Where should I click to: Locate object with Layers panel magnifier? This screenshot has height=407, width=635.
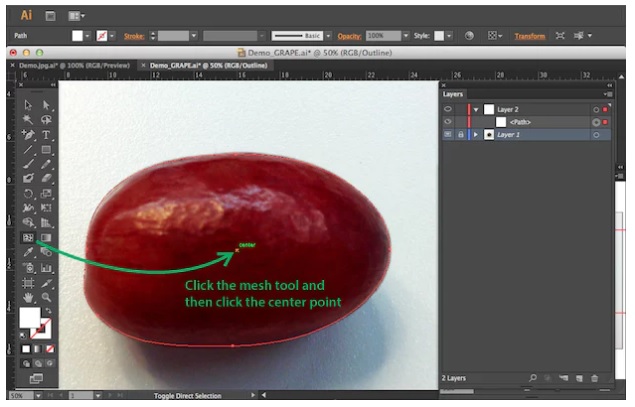pyautogui.click(x=533, y=378)
